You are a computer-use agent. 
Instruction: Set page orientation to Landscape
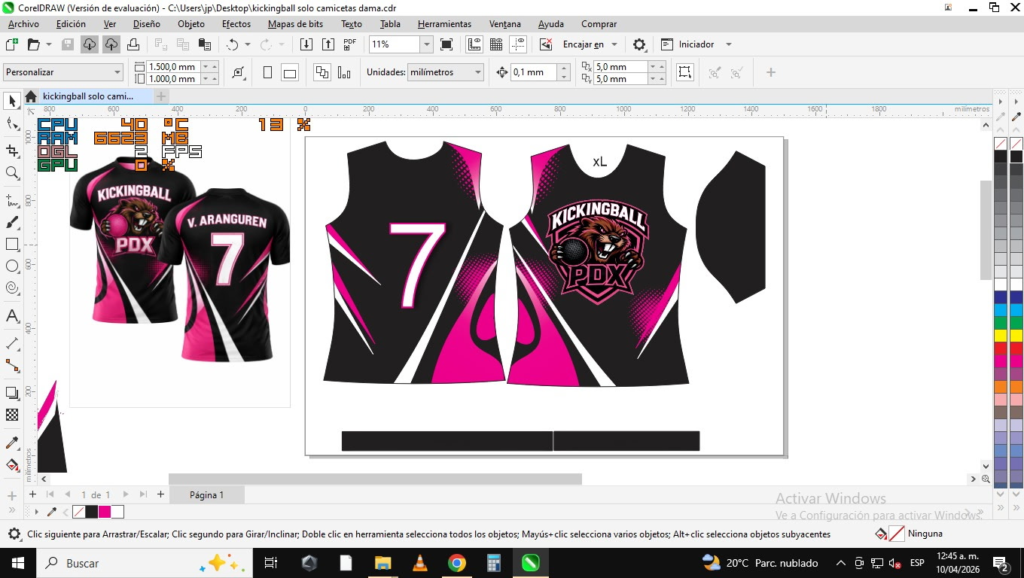point(290,72)
